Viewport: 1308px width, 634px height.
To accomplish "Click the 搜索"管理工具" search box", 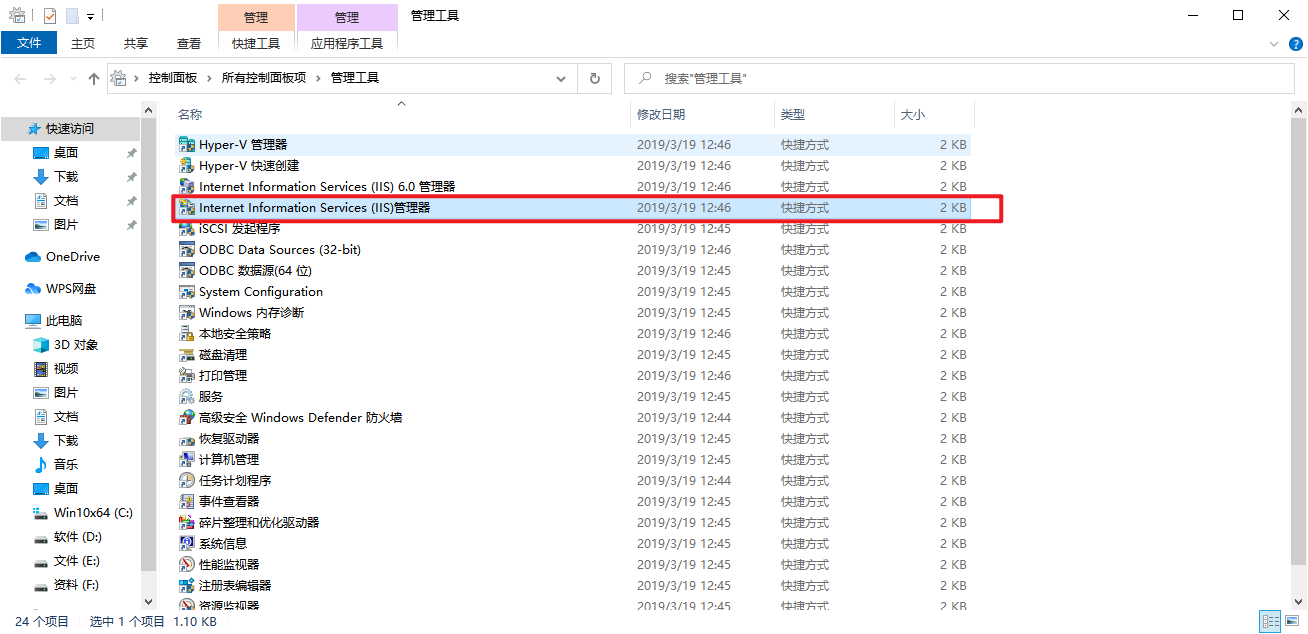I will pyautogui.click(x=959, y=78).
